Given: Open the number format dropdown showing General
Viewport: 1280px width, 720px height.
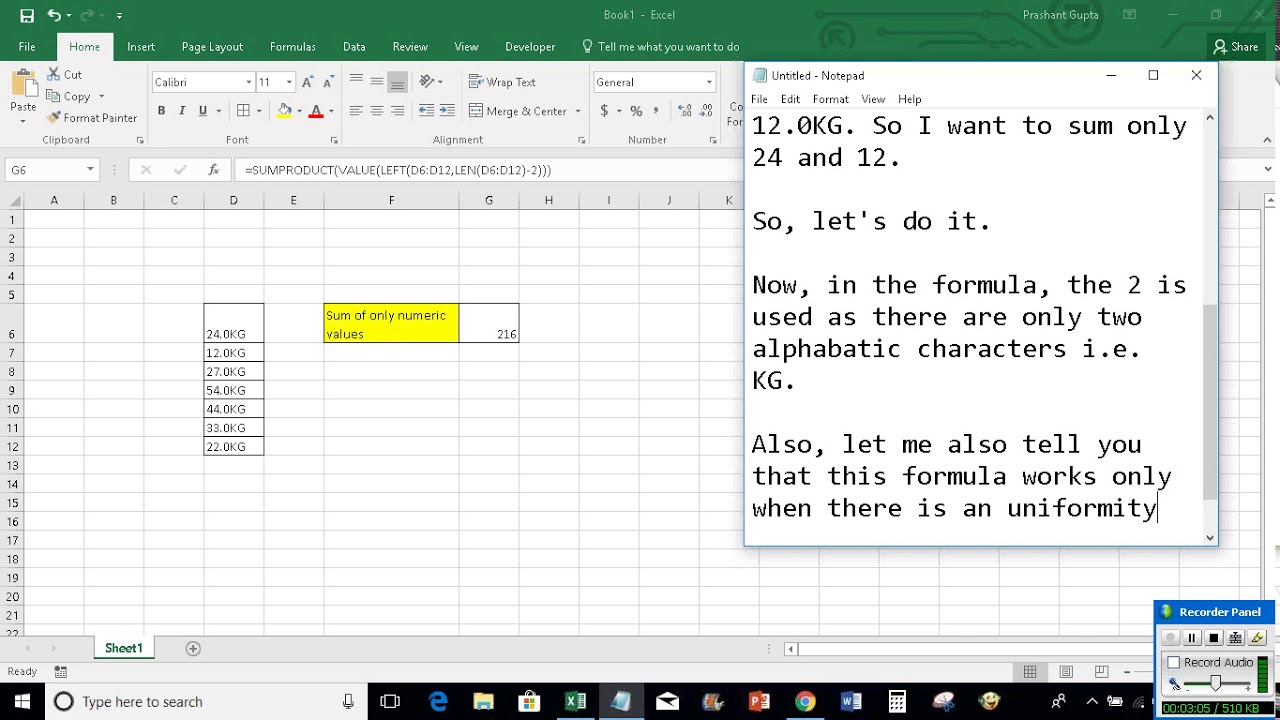Looking at the screenshot, I should click(709, 82).
